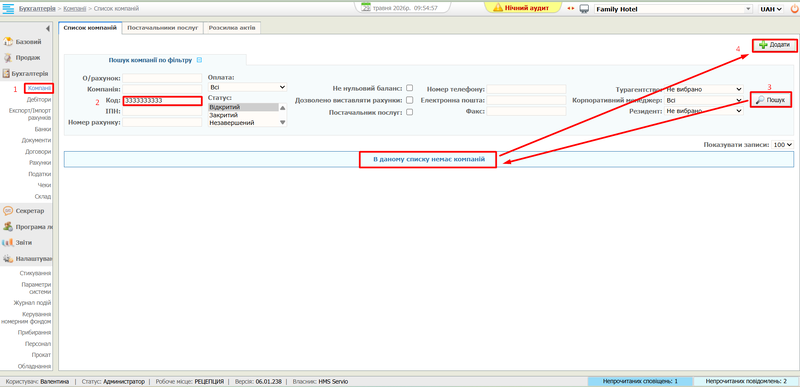The image size is (800, 387).
Task: Click the Компанія input field
Action: tap(162, 89)
